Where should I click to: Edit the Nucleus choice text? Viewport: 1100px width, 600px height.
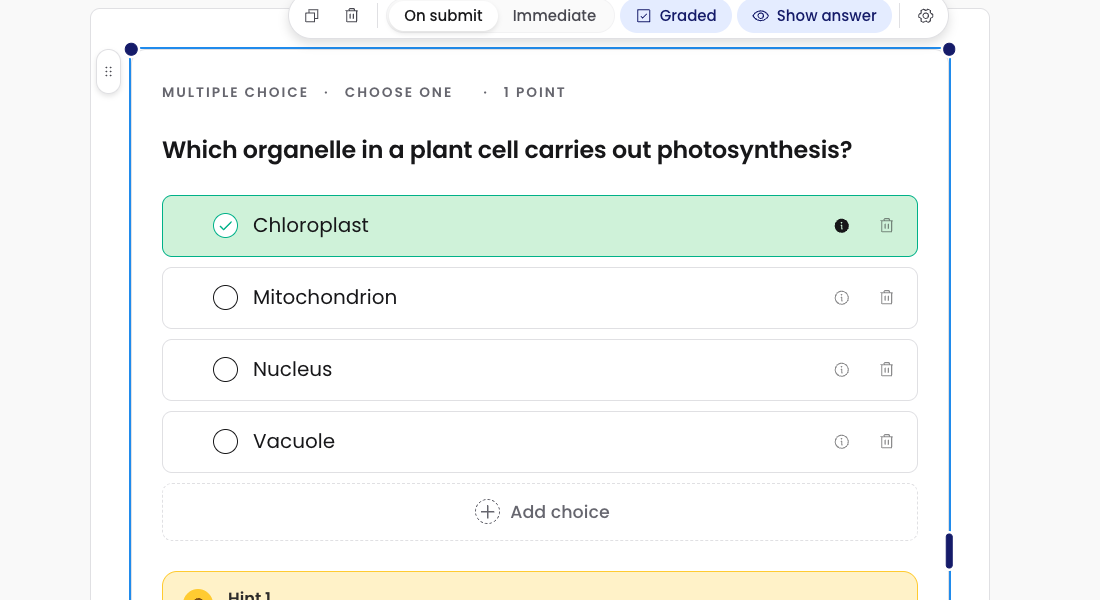point(292,369)
